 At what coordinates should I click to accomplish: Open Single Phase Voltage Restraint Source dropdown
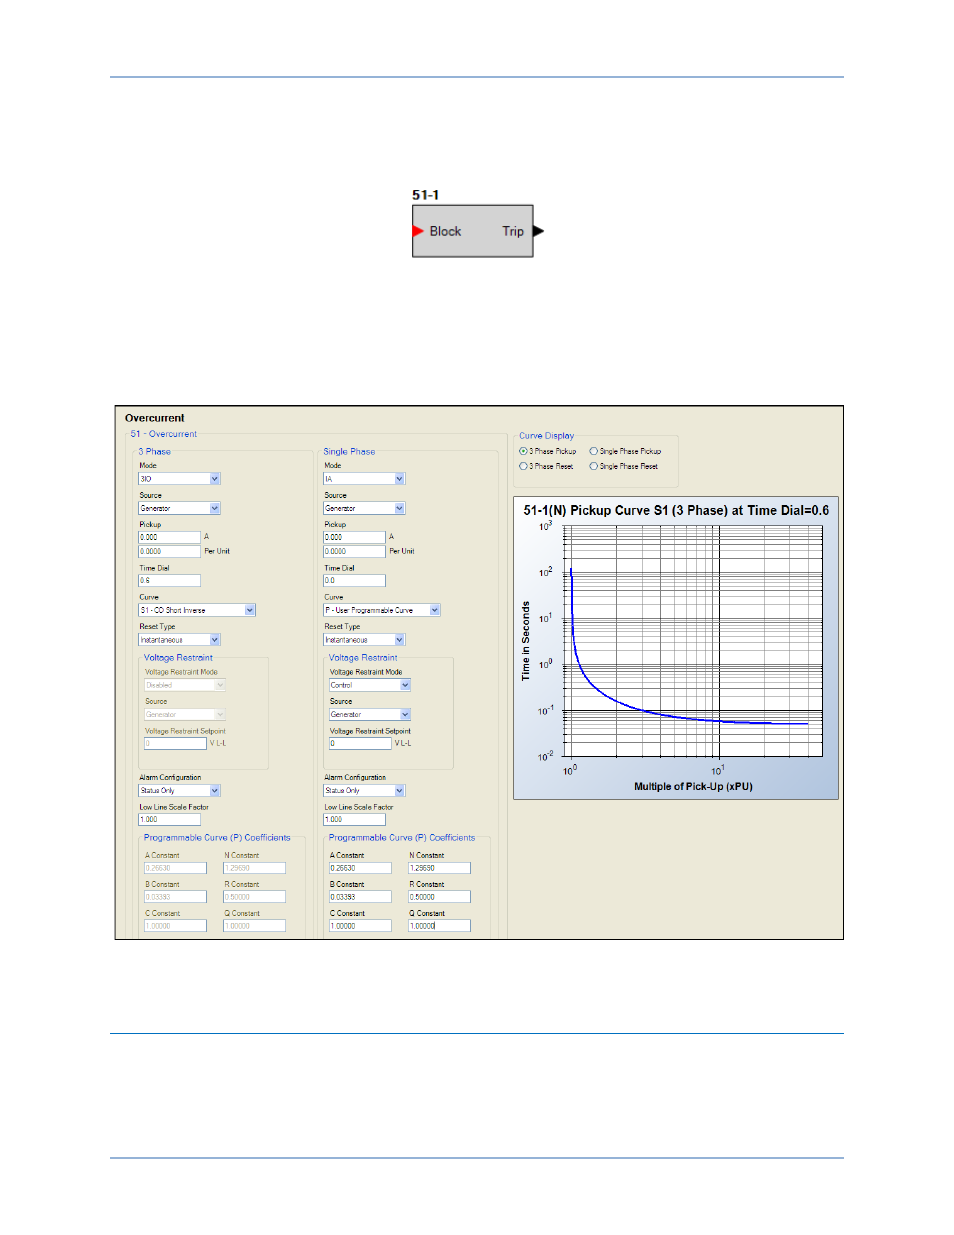(370, 714)
